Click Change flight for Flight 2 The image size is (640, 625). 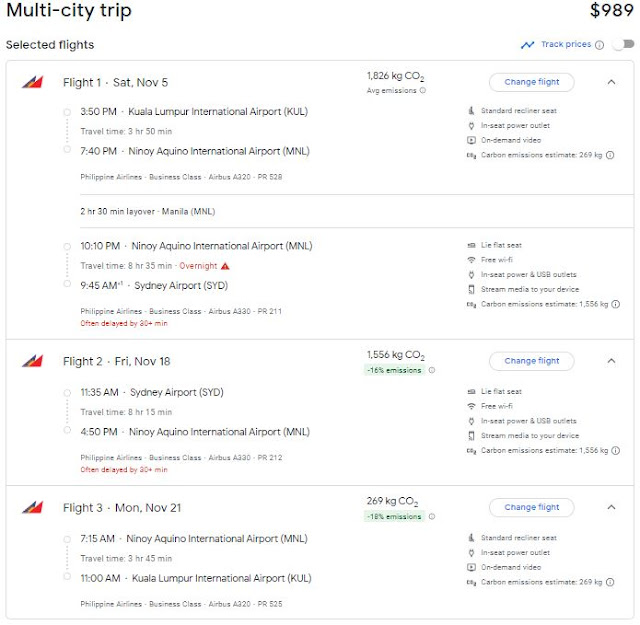[532, 361]
